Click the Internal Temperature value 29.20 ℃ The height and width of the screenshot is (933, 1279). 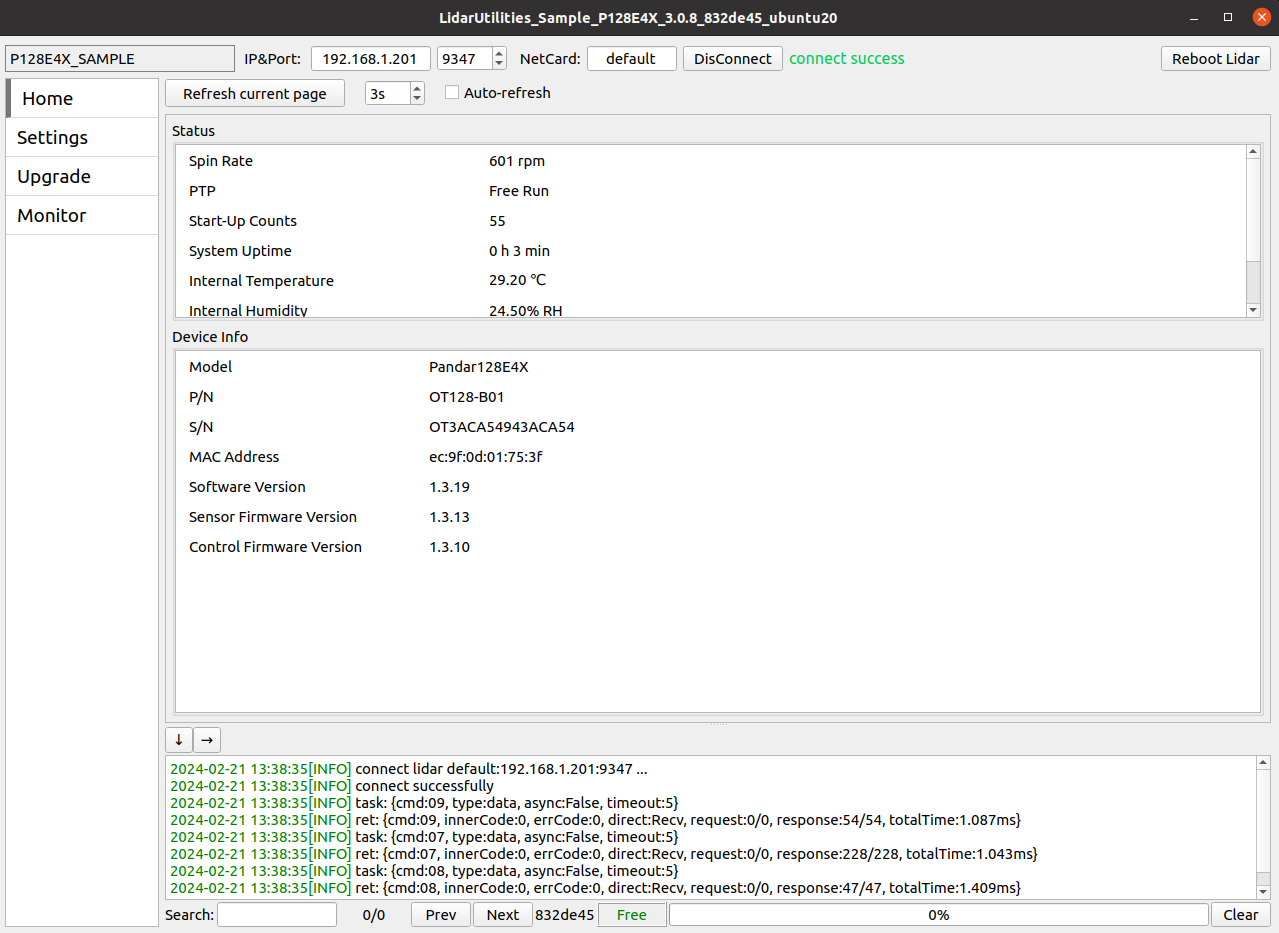518,281
